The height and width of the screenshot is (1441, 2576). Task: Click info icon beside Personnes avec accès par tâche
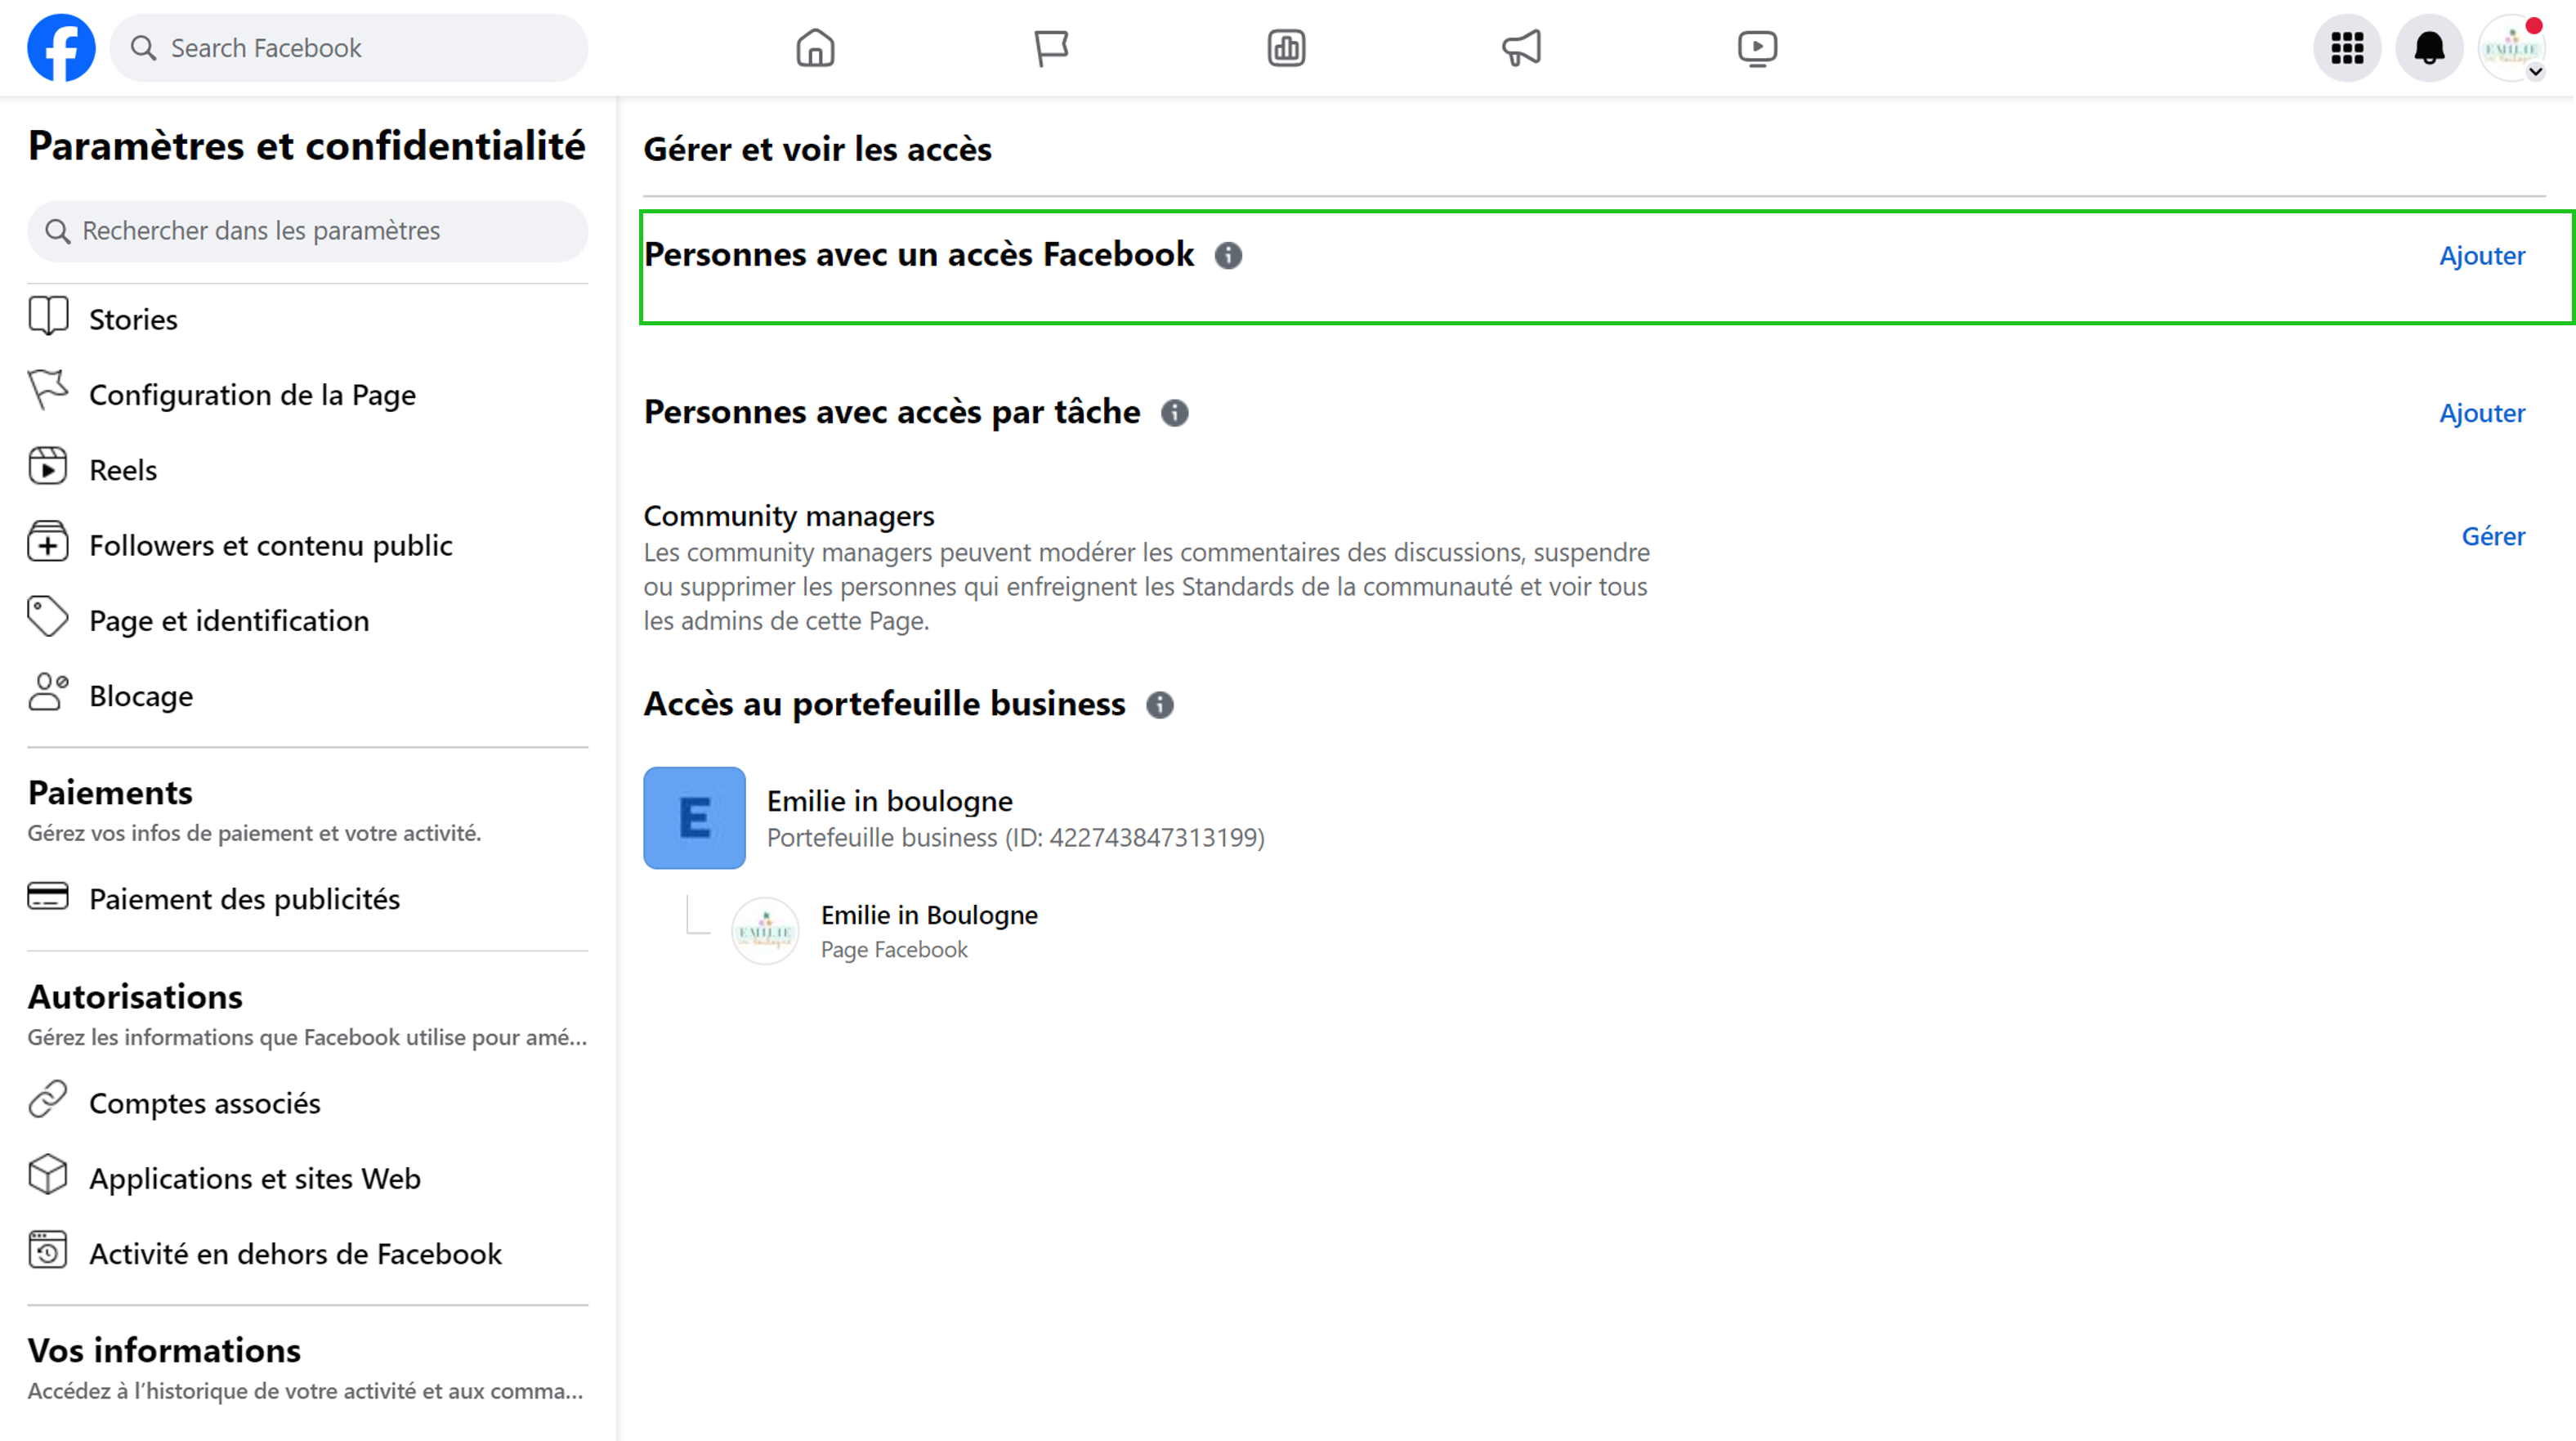1175,413
